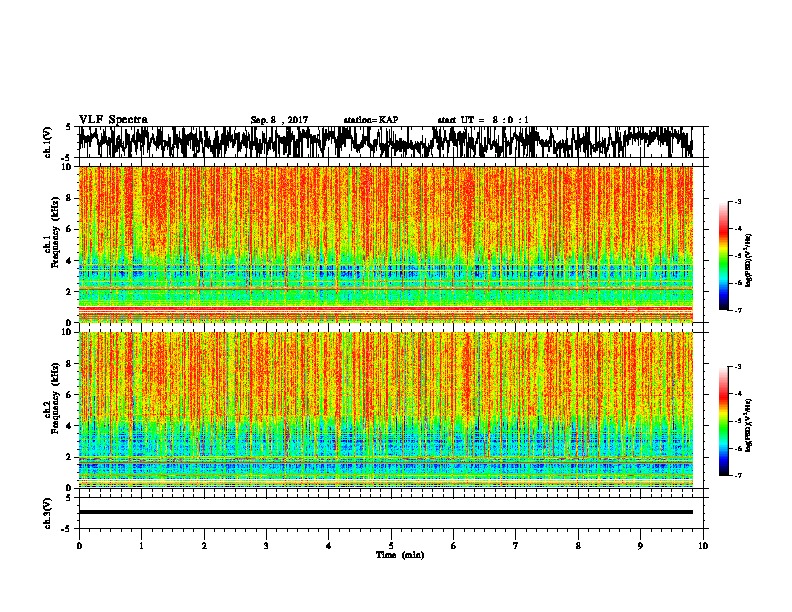This screenshot has height=612, width=792.
Task: Click the "-3" label on ch.2 color scale
Action: 737,367
